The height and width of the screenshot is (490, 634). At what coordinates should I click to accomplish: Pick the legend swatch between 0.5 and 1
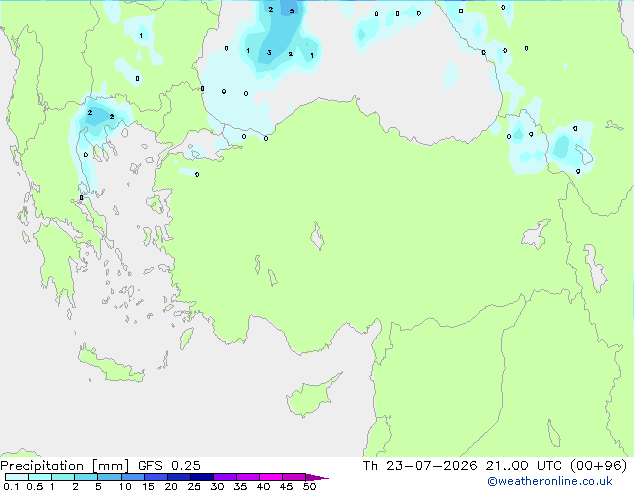[40, 477]
